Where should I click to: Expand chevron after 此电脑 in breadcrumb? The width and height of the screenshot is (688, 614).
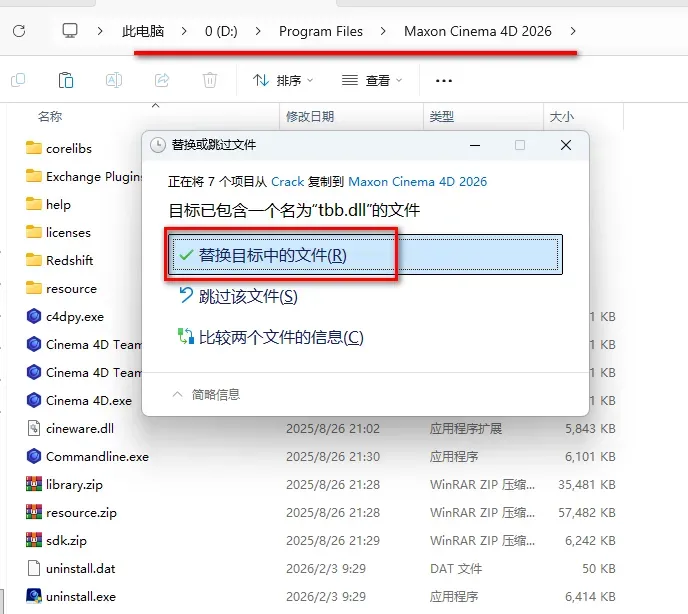[184, 31]
